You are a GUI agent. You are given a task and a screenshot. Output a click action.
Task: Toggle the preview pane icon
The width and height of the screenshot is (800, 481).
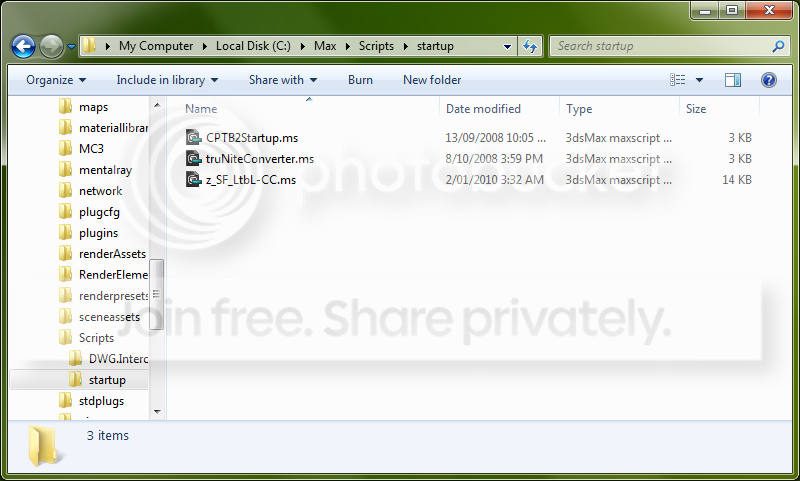(x=733, y=80)
